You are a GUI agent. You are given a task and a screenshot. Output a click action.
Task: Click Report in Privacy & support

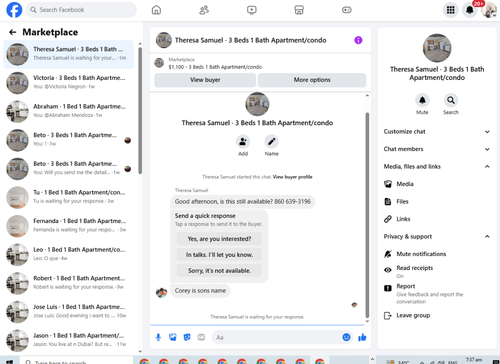437,293
